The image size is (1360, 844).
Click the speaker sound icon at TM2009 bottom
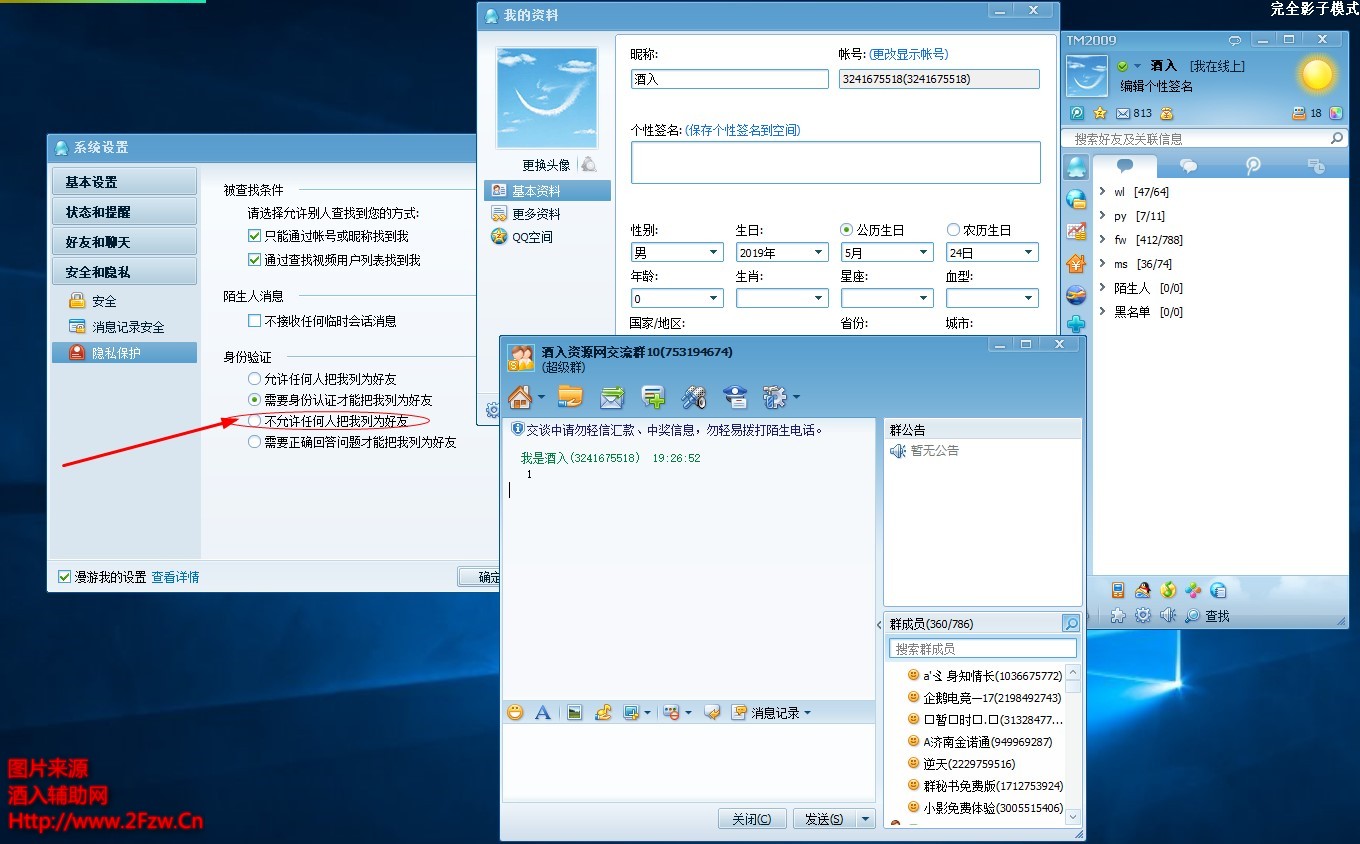(1167, 616)
